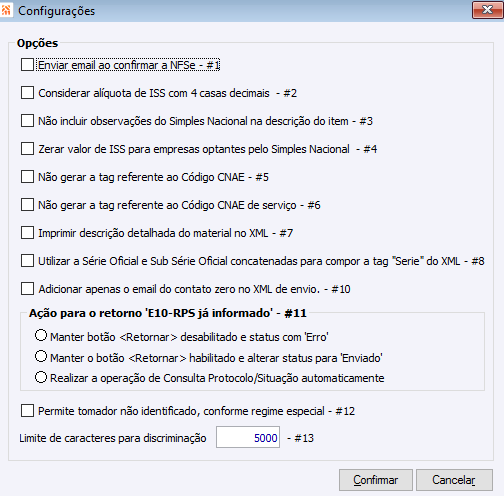
Task: Enable 'Permite tomador não identificado' #12 checkbox
Action: [27, 411]
